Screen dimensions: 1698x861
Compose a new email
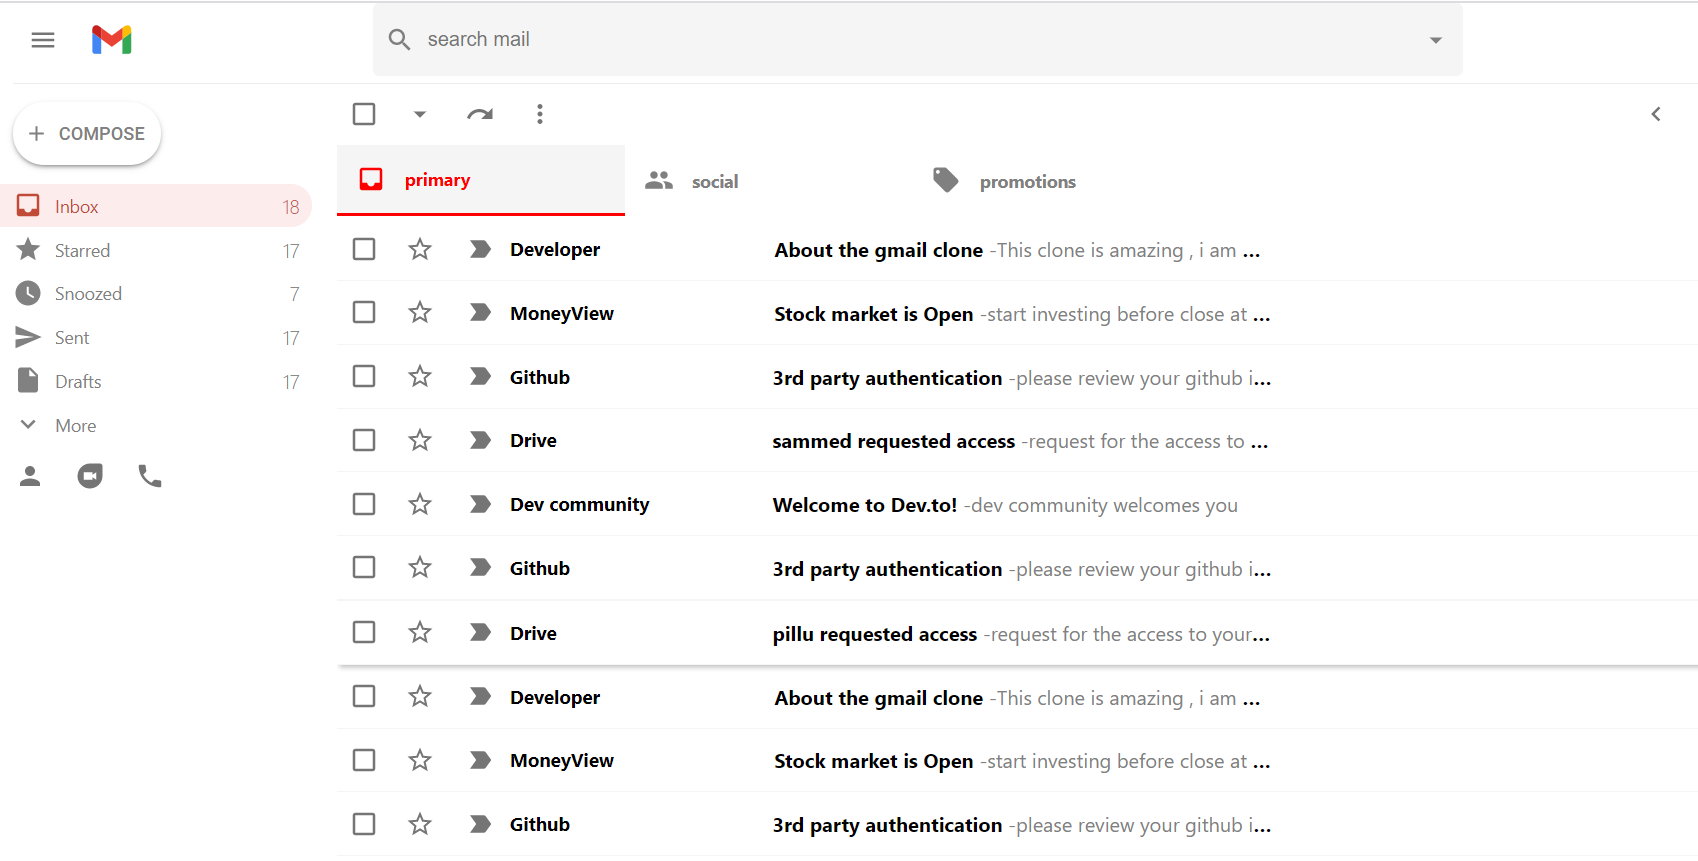87,133
